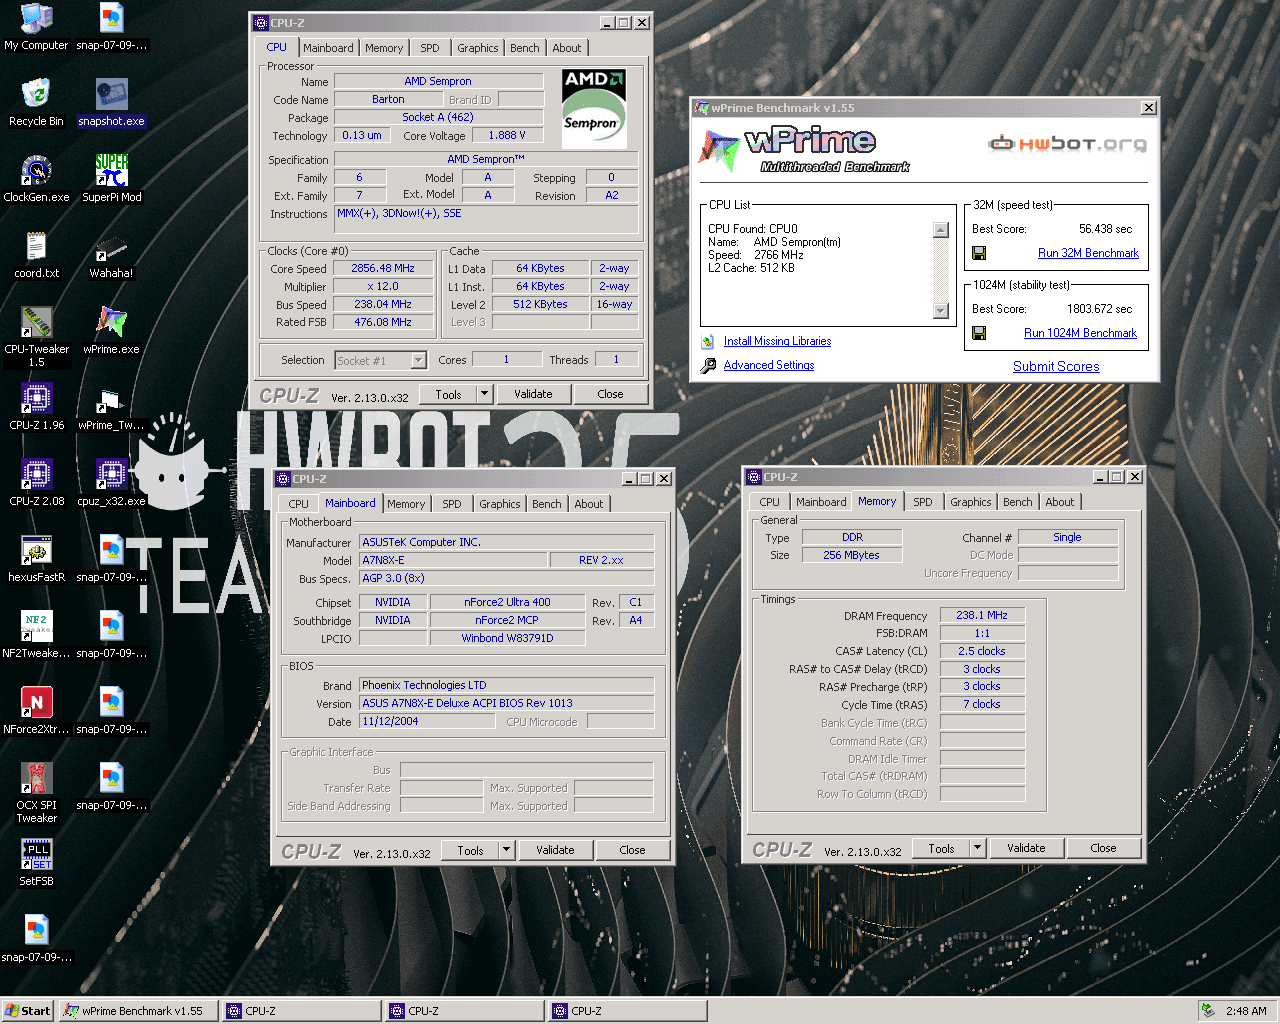1280x1024 pixels.
Task: Launch ClockGen.exe from desktop
Action: click(36, 178)
